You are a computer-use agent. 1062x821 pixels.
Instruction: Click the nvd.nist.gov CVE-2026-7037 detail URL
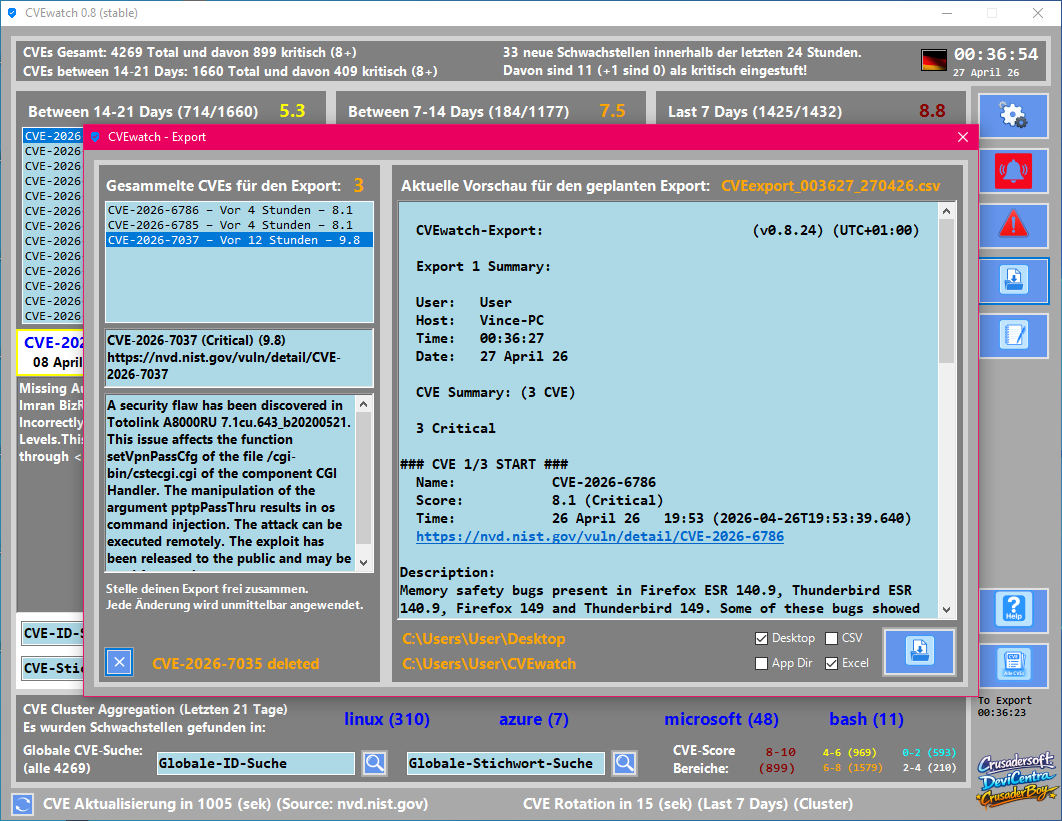point(224,366)
